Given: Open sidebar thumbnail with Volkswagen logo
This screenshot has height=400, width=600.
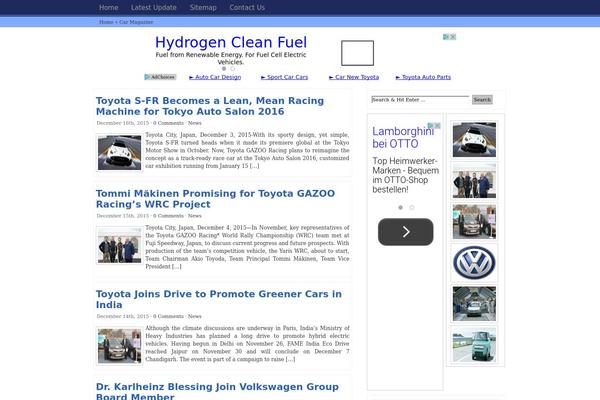Looking at the screenshot, I should pyautogui.click(x=474, y=263).
